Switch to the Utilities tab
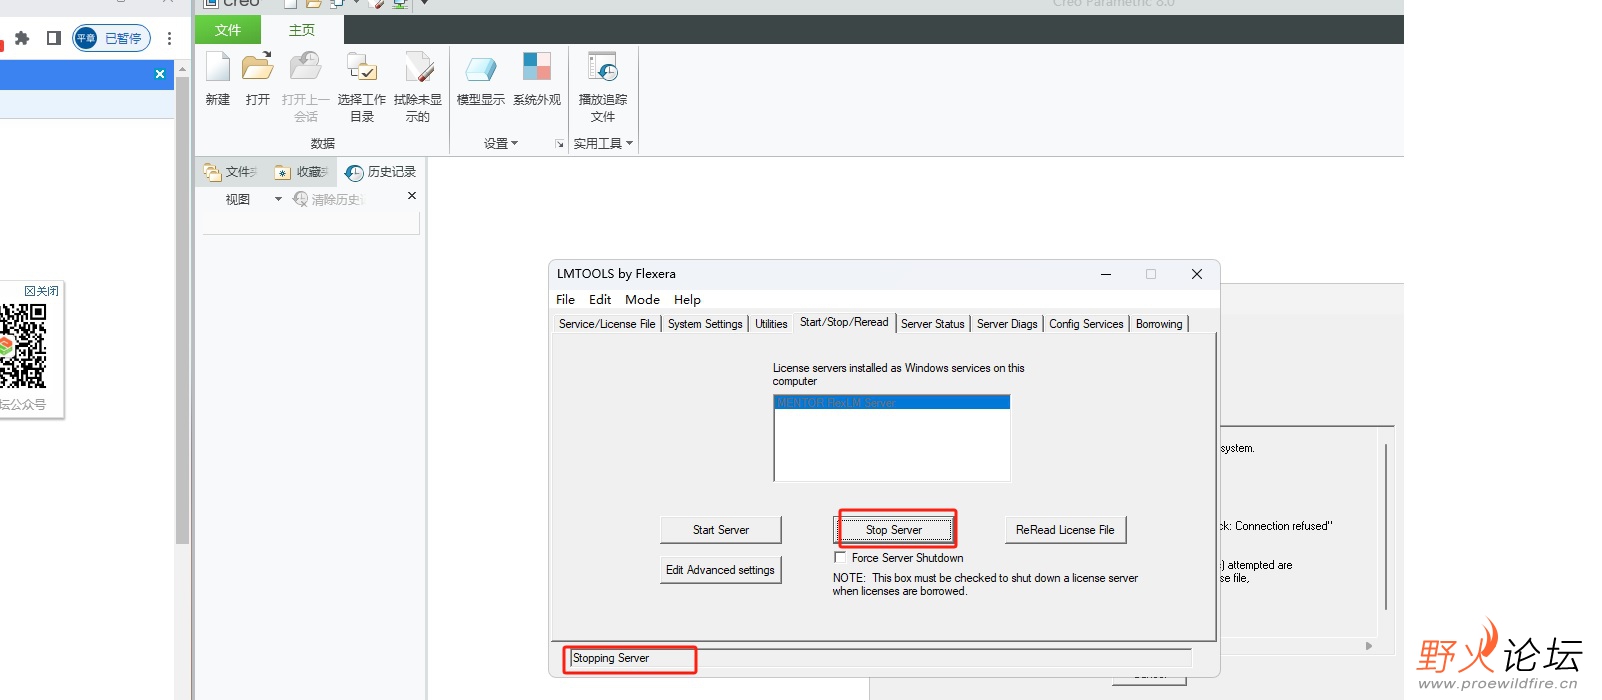The width and height of the screenshot is (1602, 700). click(771, 324)
